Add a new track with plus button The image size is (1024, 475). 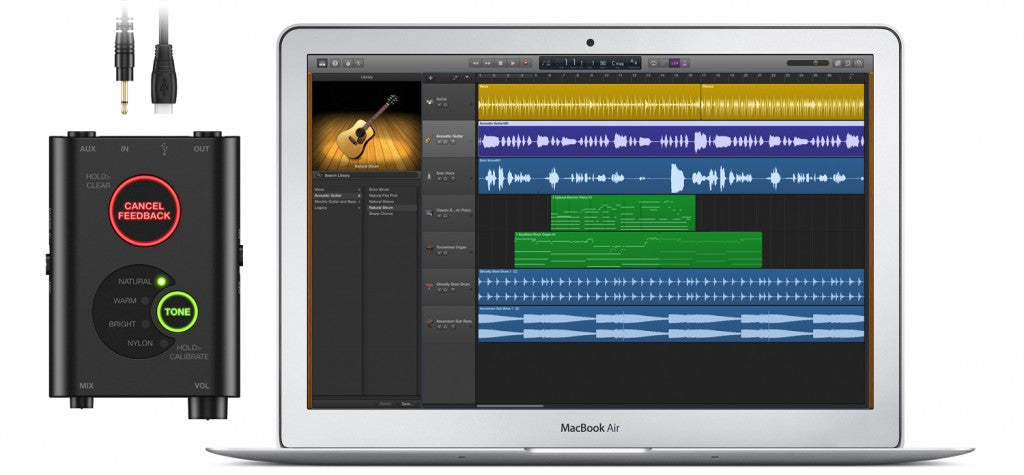(x=431, y=76)
